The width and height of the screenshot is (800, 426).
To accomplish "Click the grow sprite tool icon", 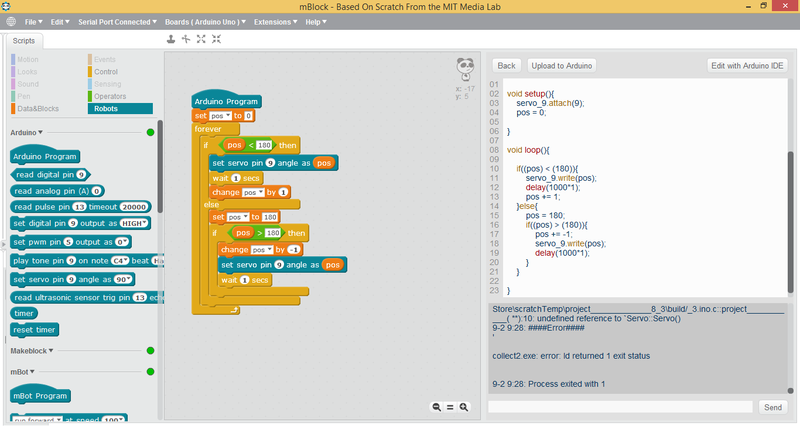I will coord(201,39).
